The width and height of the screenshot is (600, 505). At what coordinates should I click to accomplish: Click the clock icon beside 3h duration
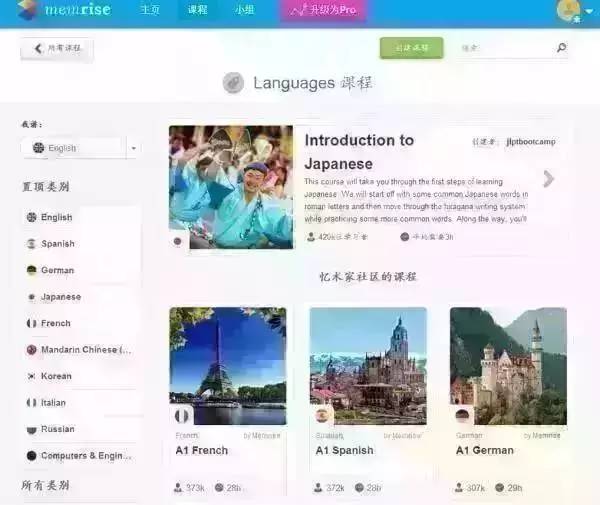pyautogui.click(x=404, y=237)
